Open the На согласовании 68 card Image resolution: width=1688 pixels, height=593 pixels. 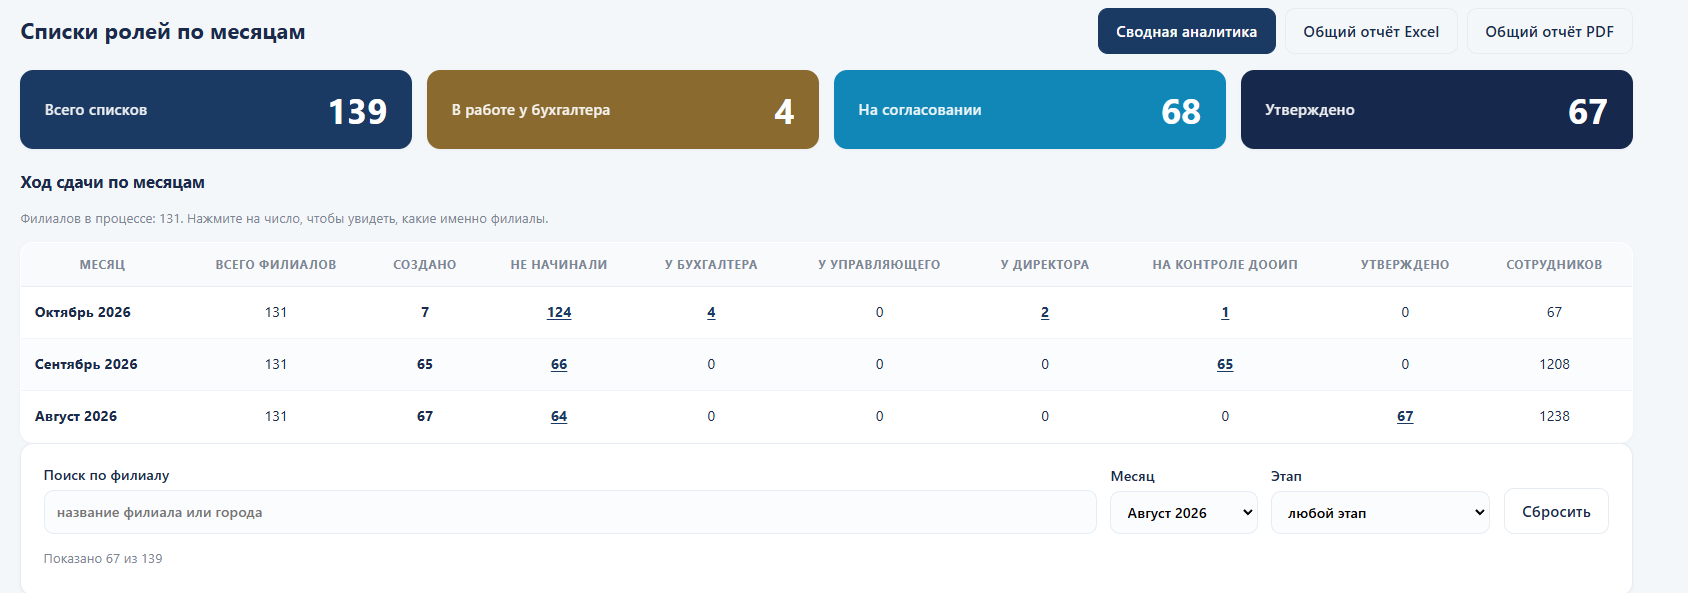1030,110
